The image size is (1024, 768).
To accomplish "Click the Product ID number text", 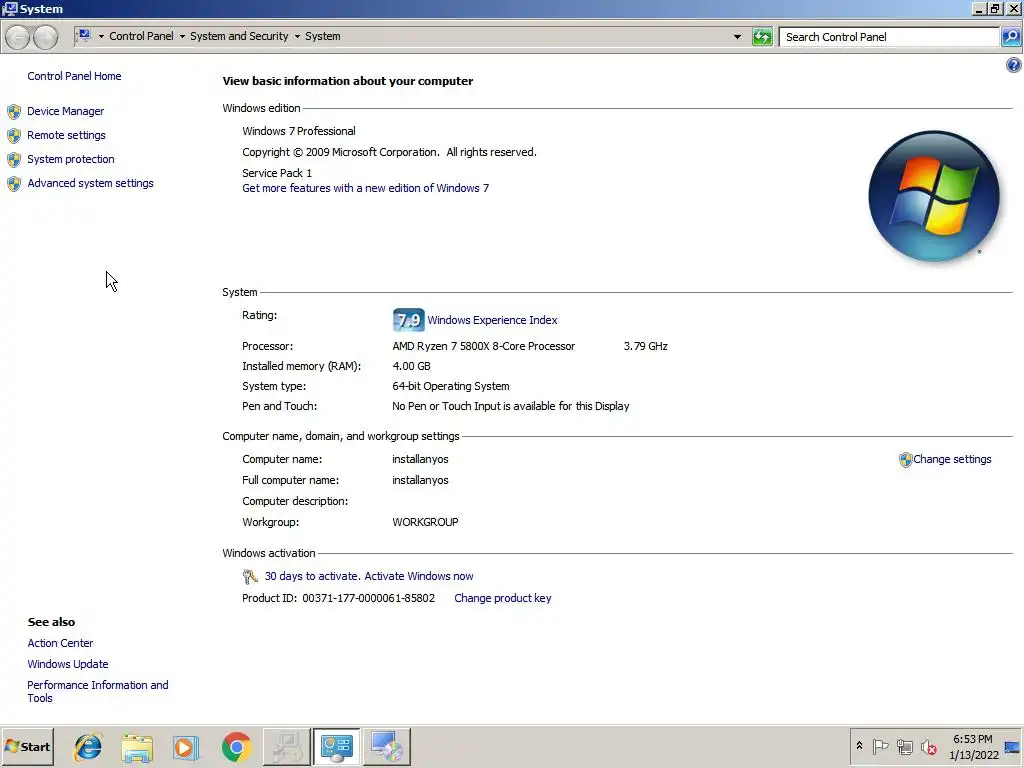I will (368, 598).
